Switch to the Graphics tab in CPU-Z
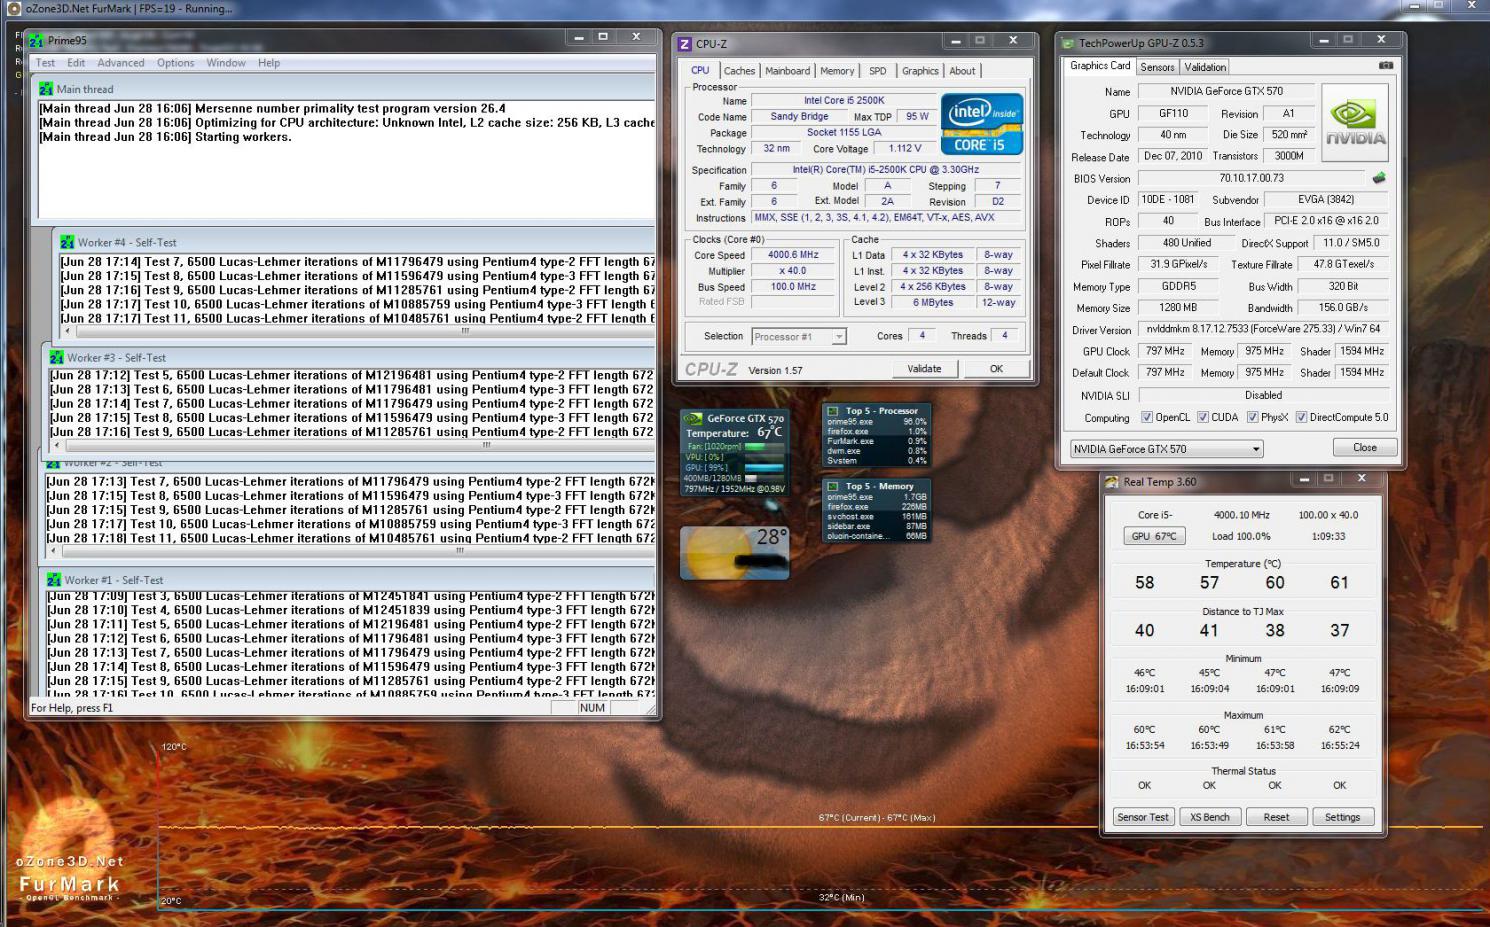The image size is (1490, 927). (920, 71)
